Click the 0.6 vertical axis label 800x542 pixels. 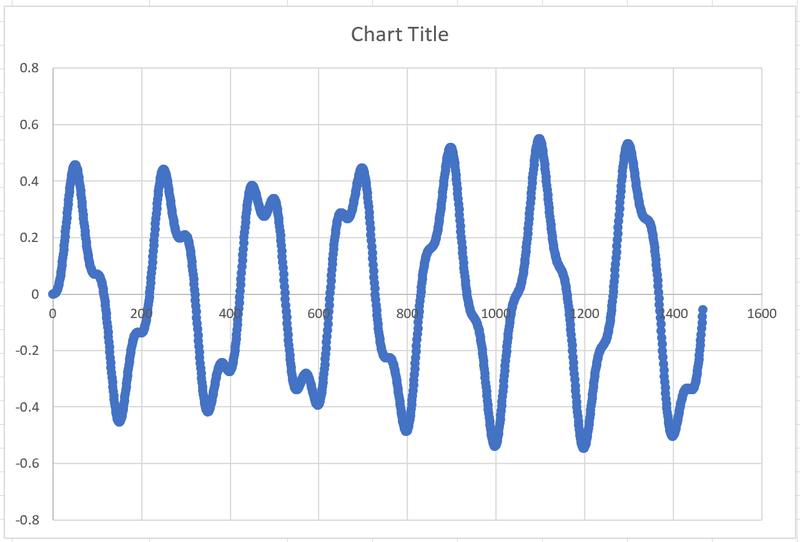coord(29,125)
